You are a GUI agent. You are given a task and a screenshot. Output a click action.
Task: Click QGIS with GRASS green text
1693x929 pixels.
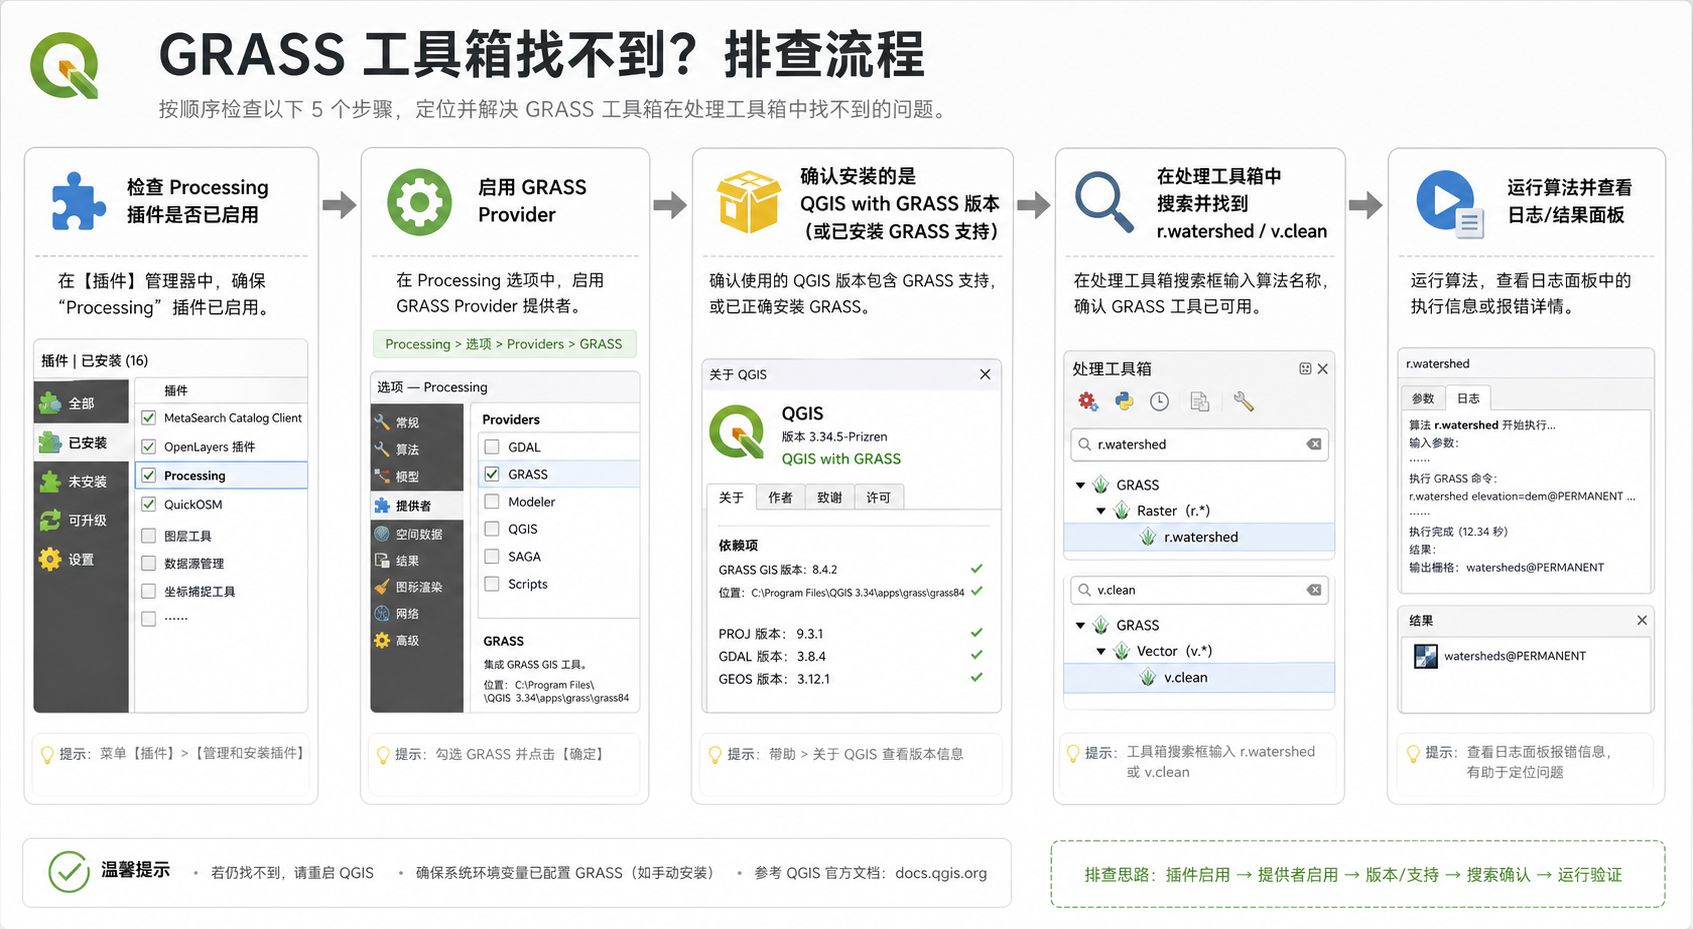click(x=841, y=459)
